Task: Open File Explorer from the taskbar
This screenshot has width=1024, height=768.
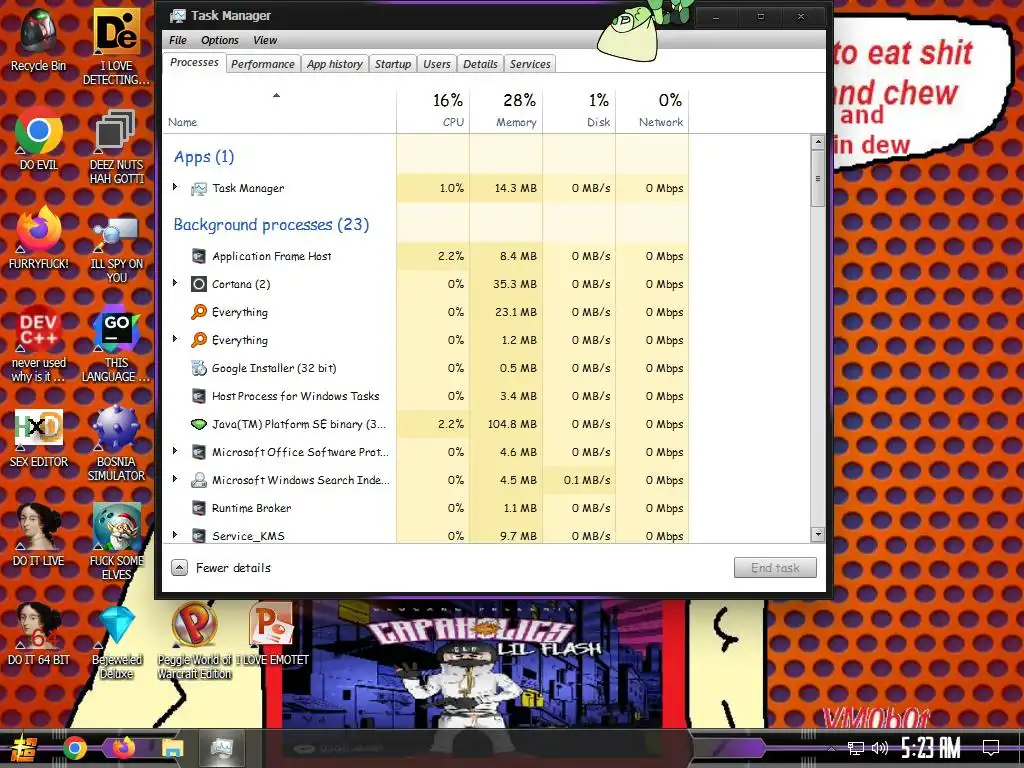Action: pos(172,748)
